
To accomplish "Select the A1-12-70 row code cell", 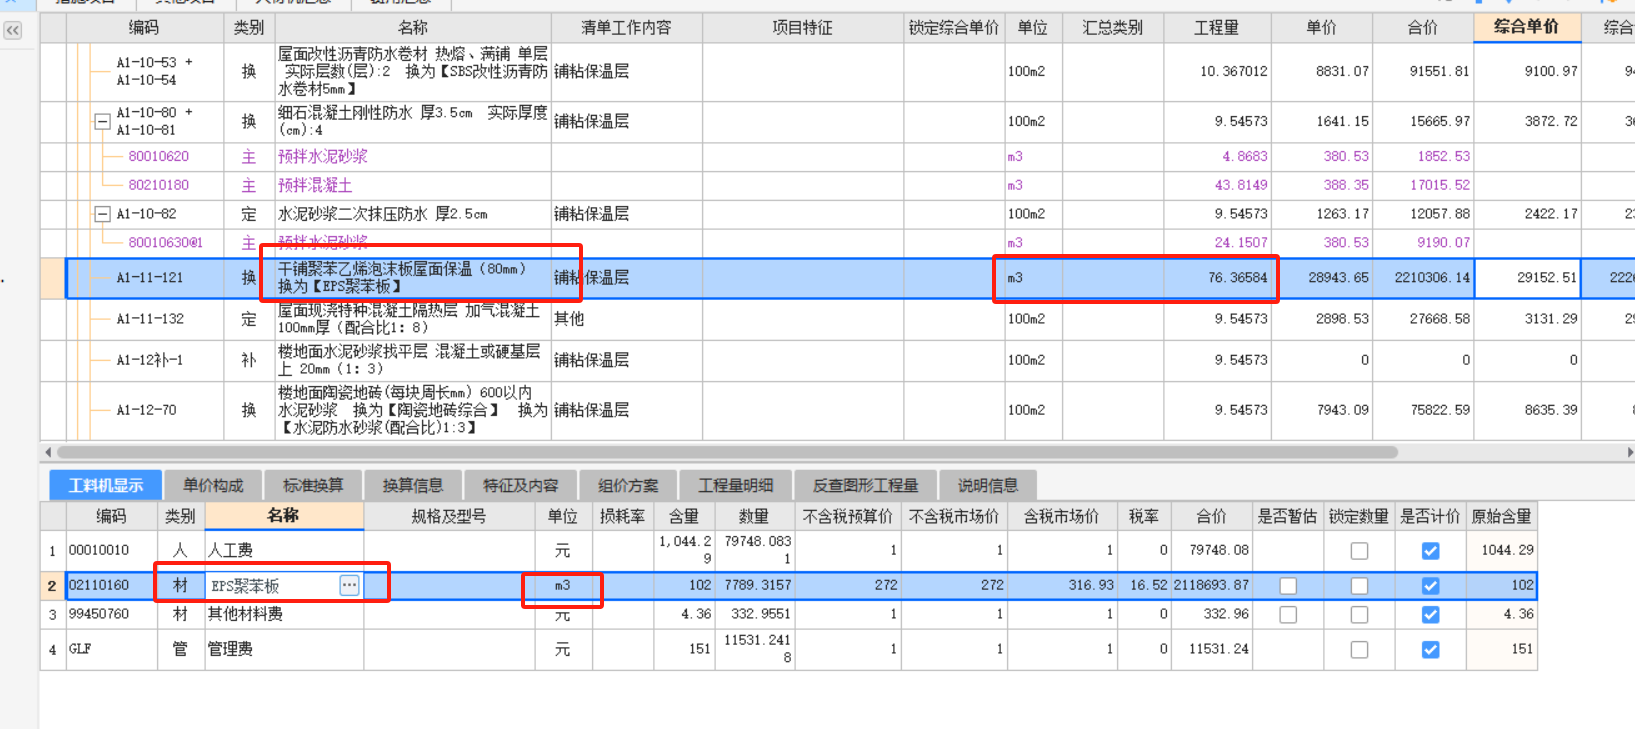I will tap(145, 410).
